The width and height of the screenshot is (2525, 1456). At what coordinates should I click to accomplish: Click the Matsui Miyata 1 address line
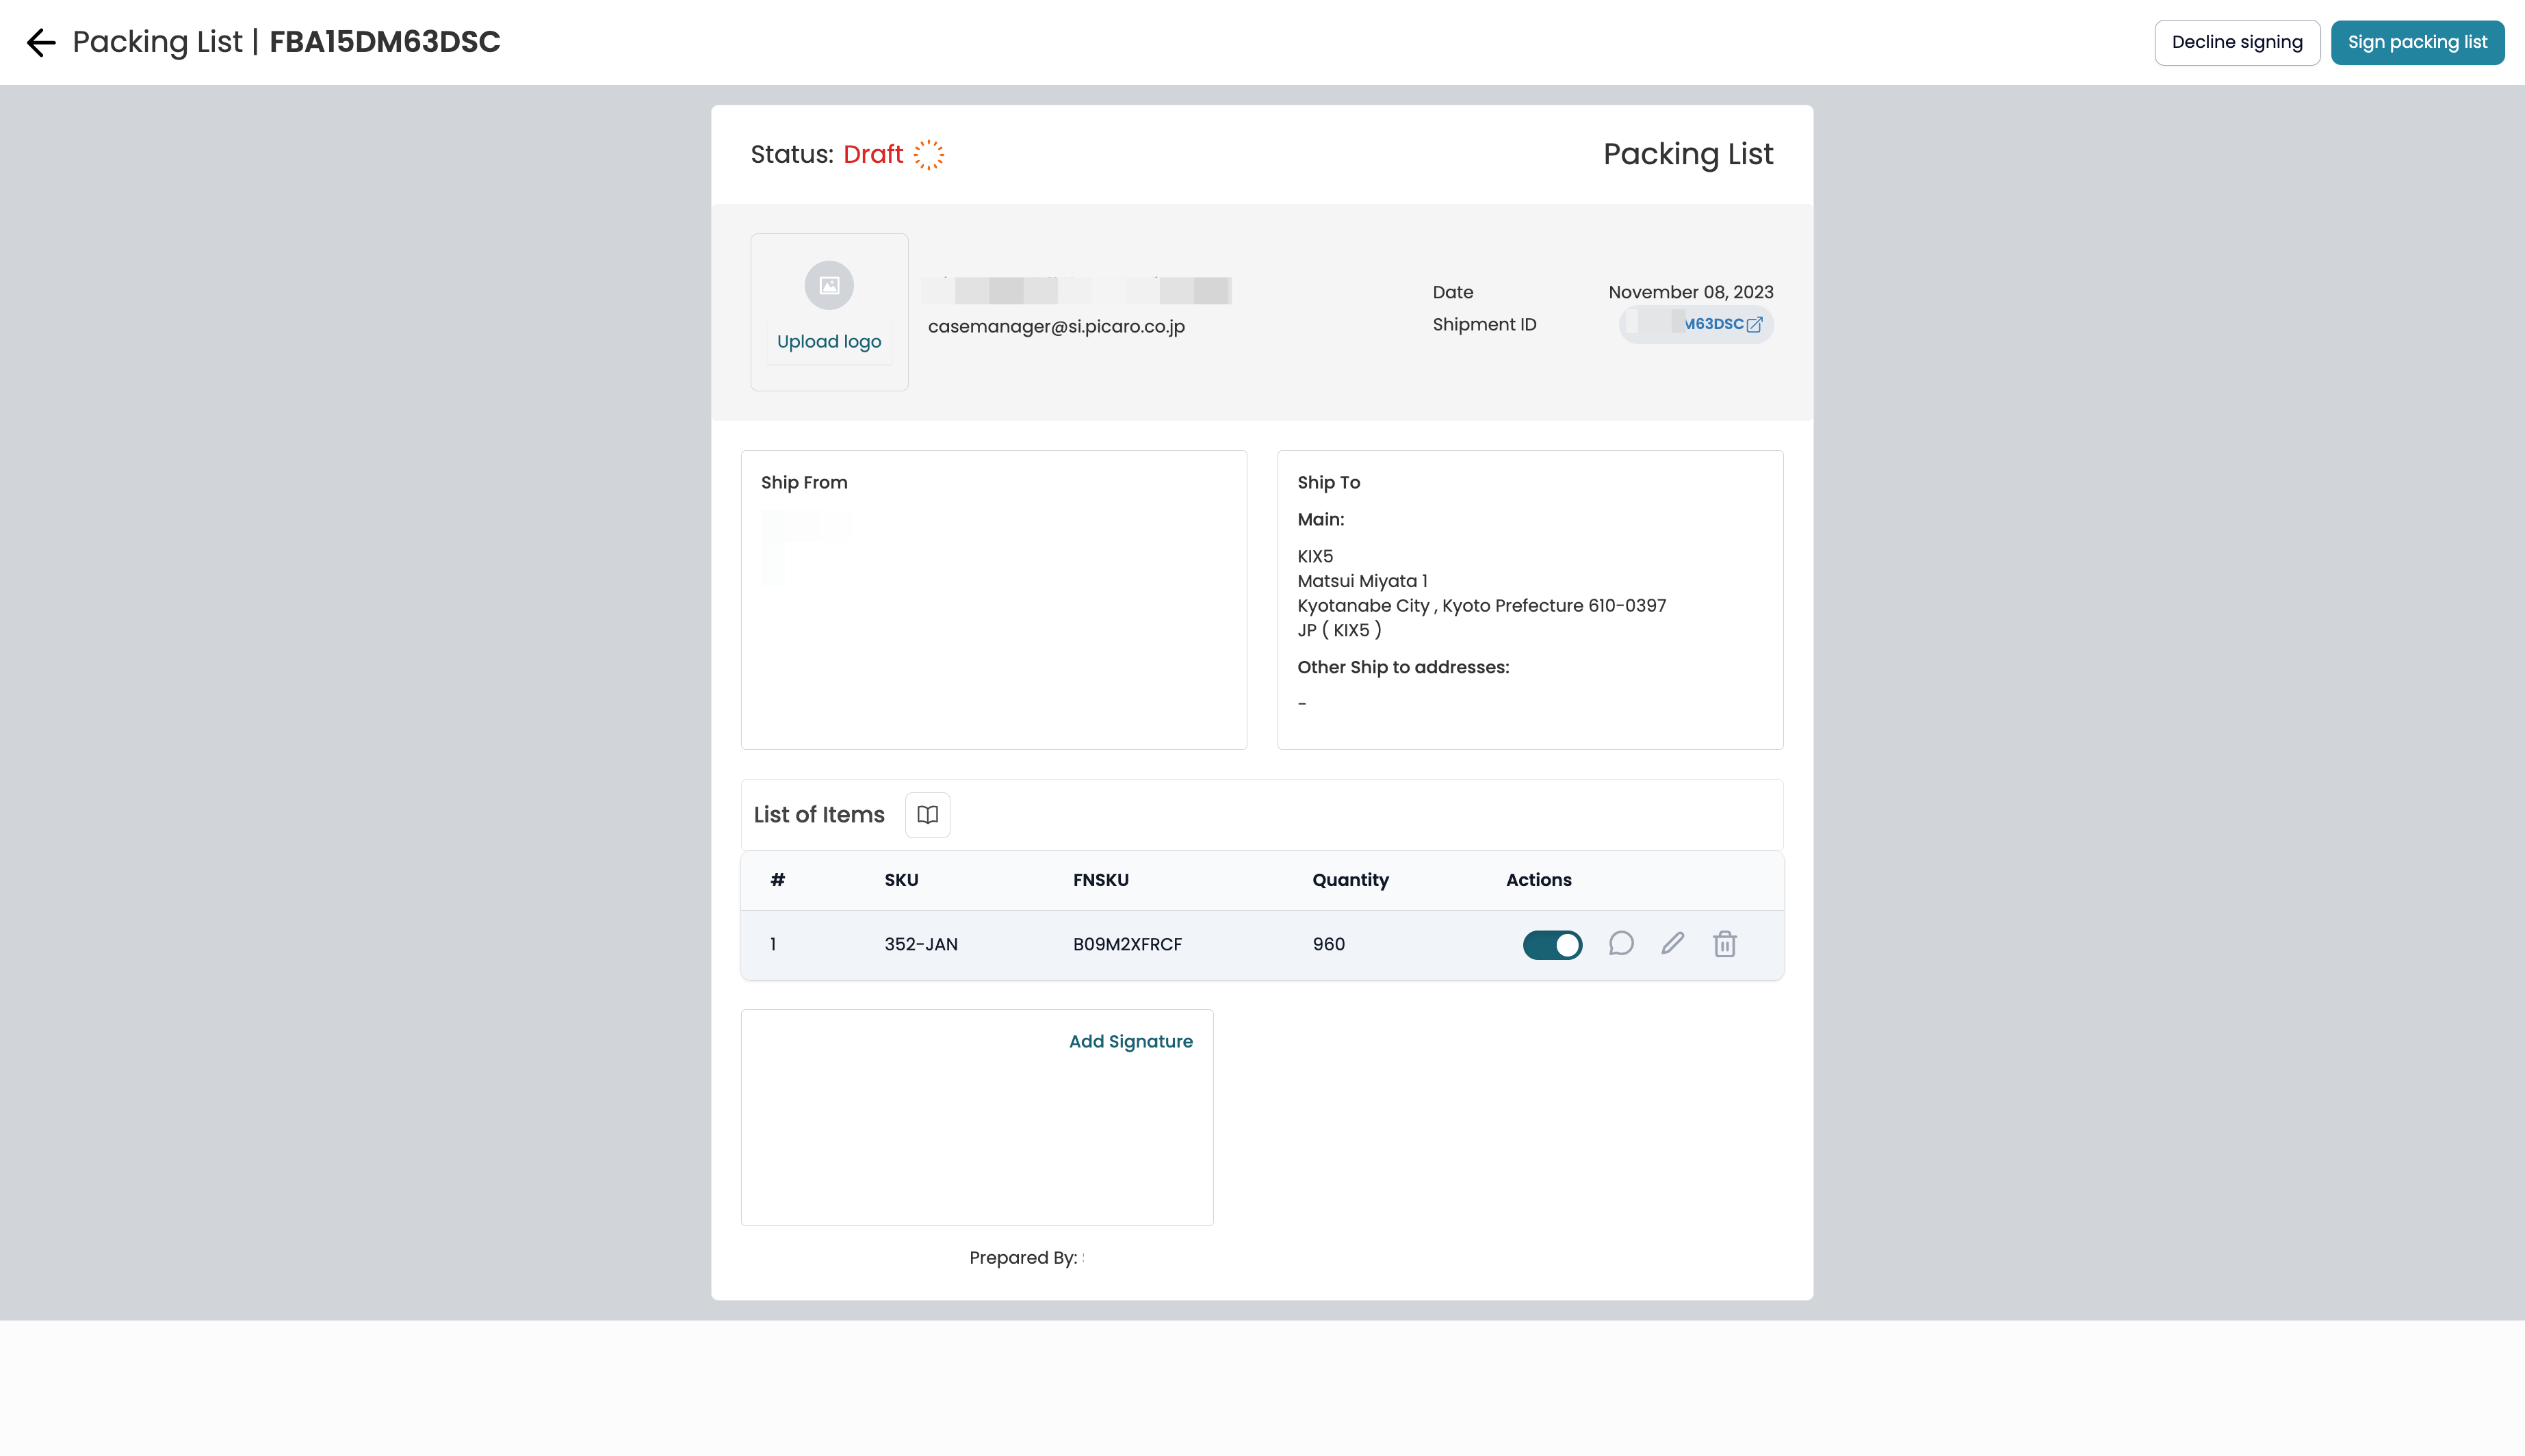[1362, 581]
